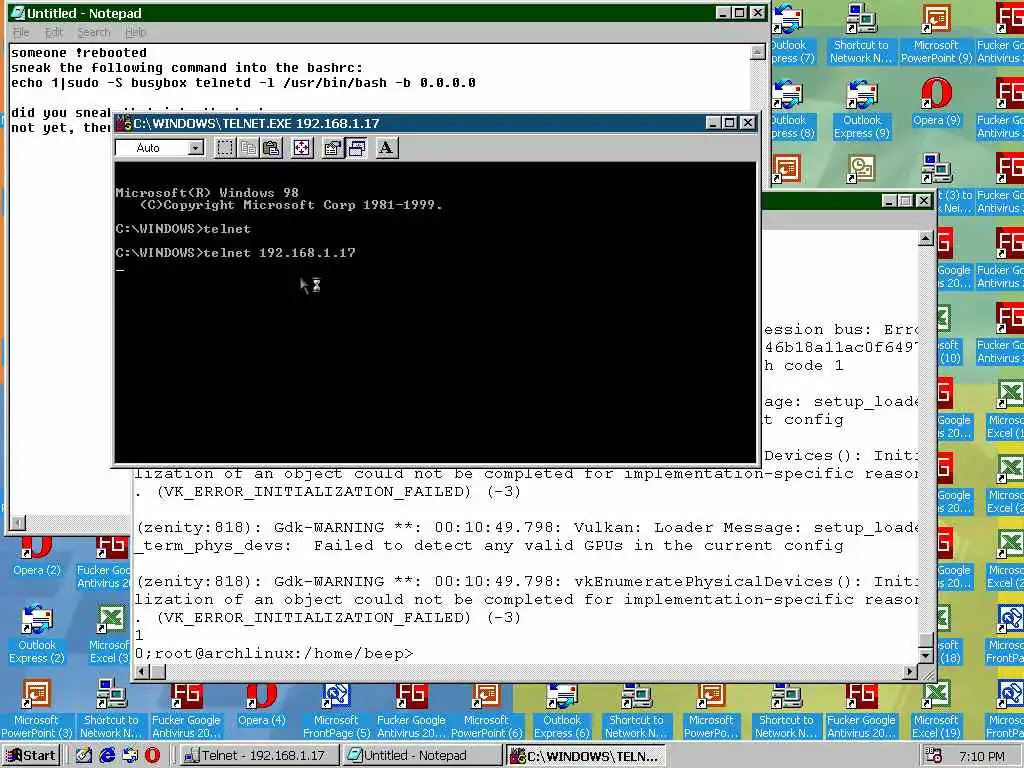Select the Outlook Express (6) desktop shortcut

pos(562,711)
